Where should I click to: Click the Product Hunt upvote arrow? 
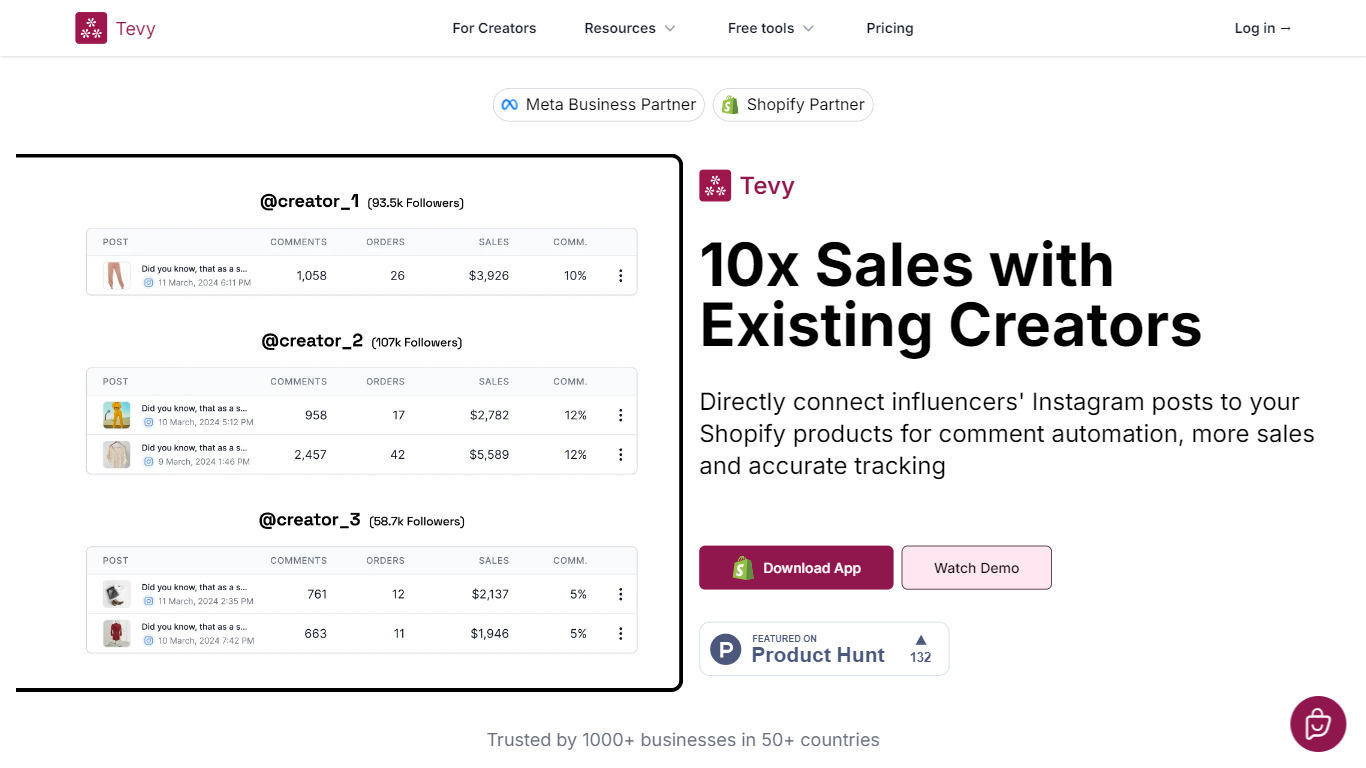coord(921,640)
